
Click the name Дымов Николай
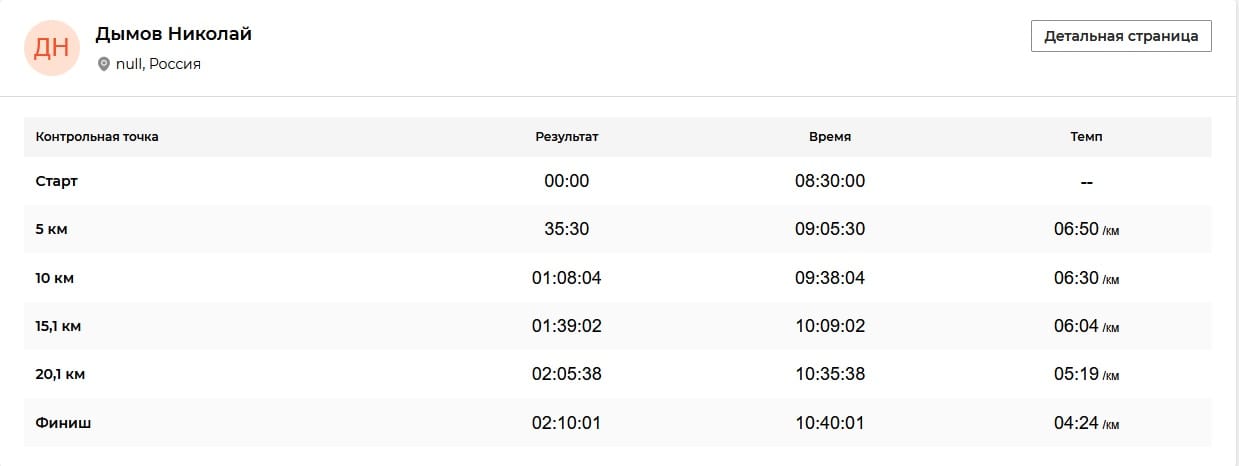(x=174, y=34)
